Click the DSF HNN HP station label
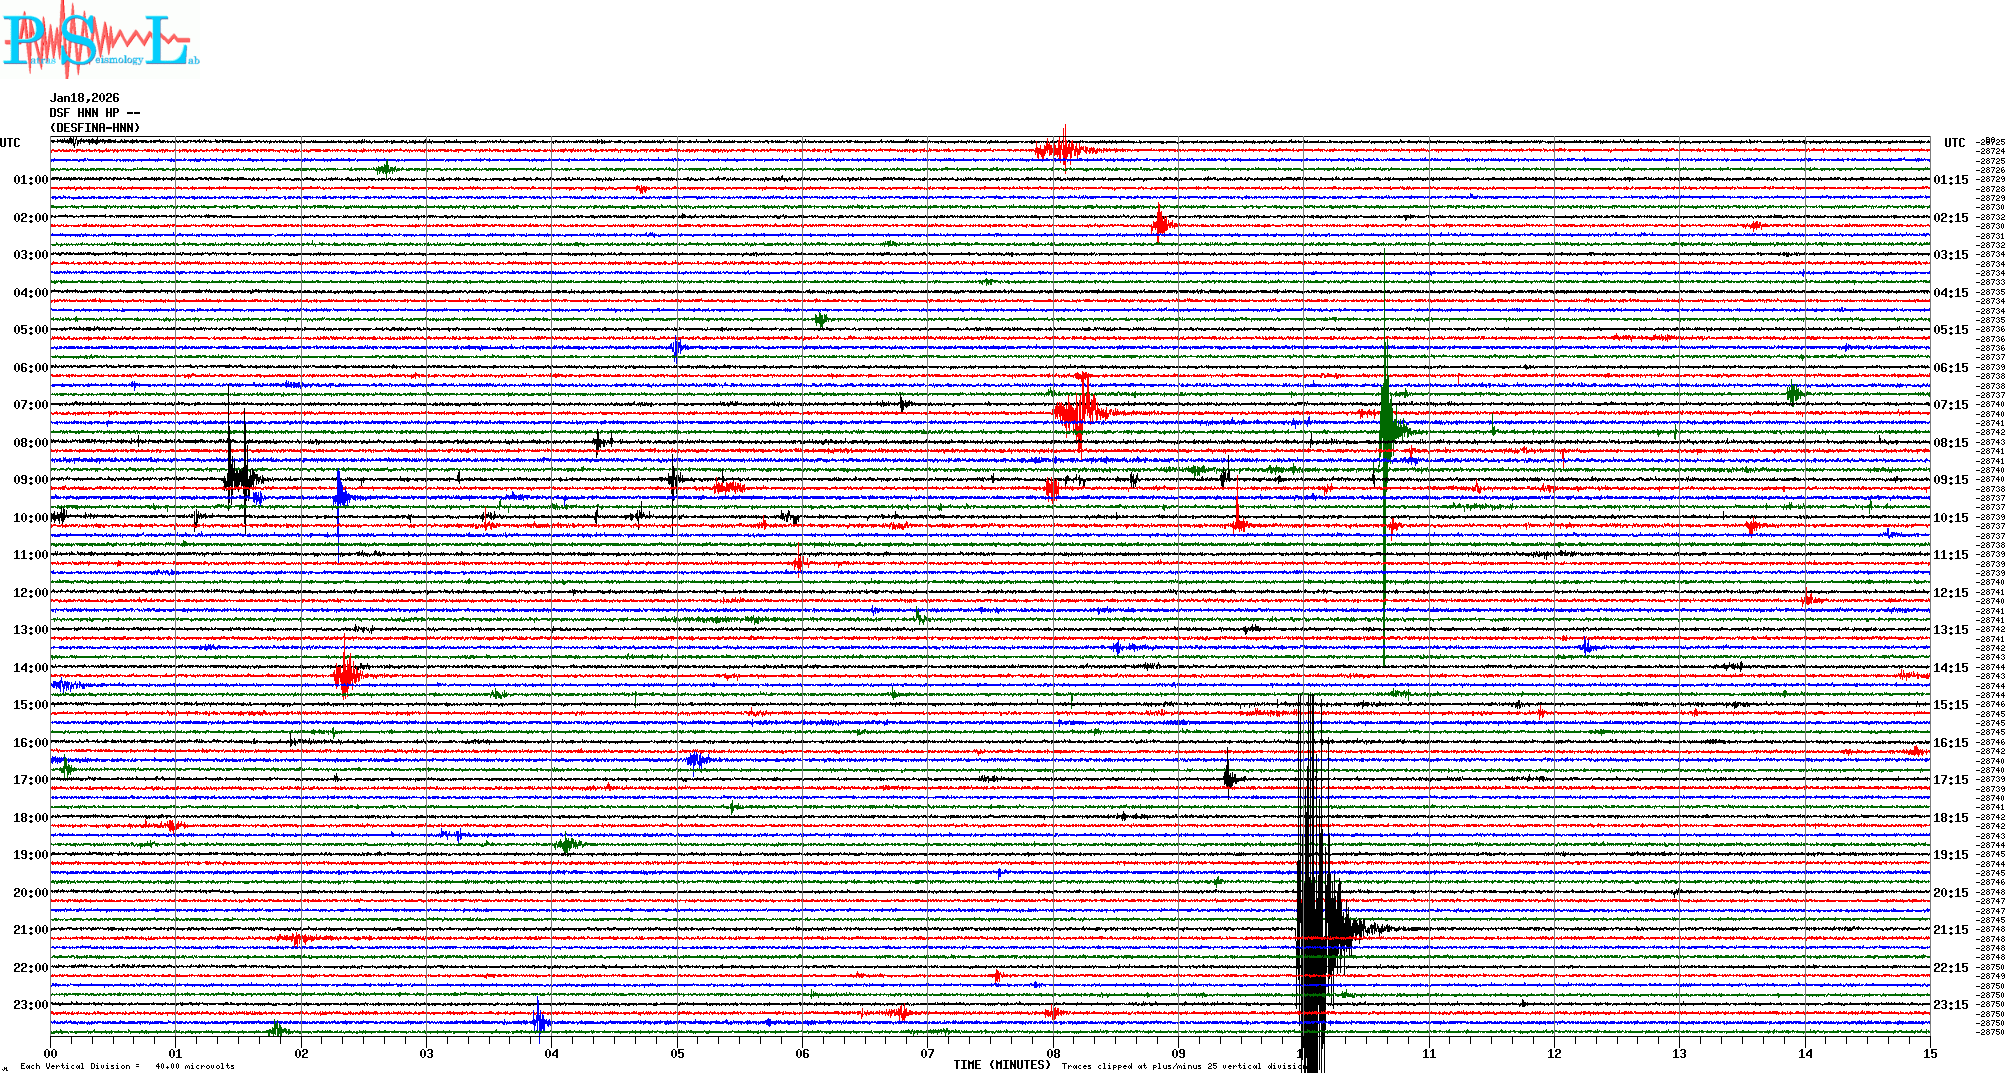The height and width of the screenshot is (1080, 2010). [x=94, y=113]
